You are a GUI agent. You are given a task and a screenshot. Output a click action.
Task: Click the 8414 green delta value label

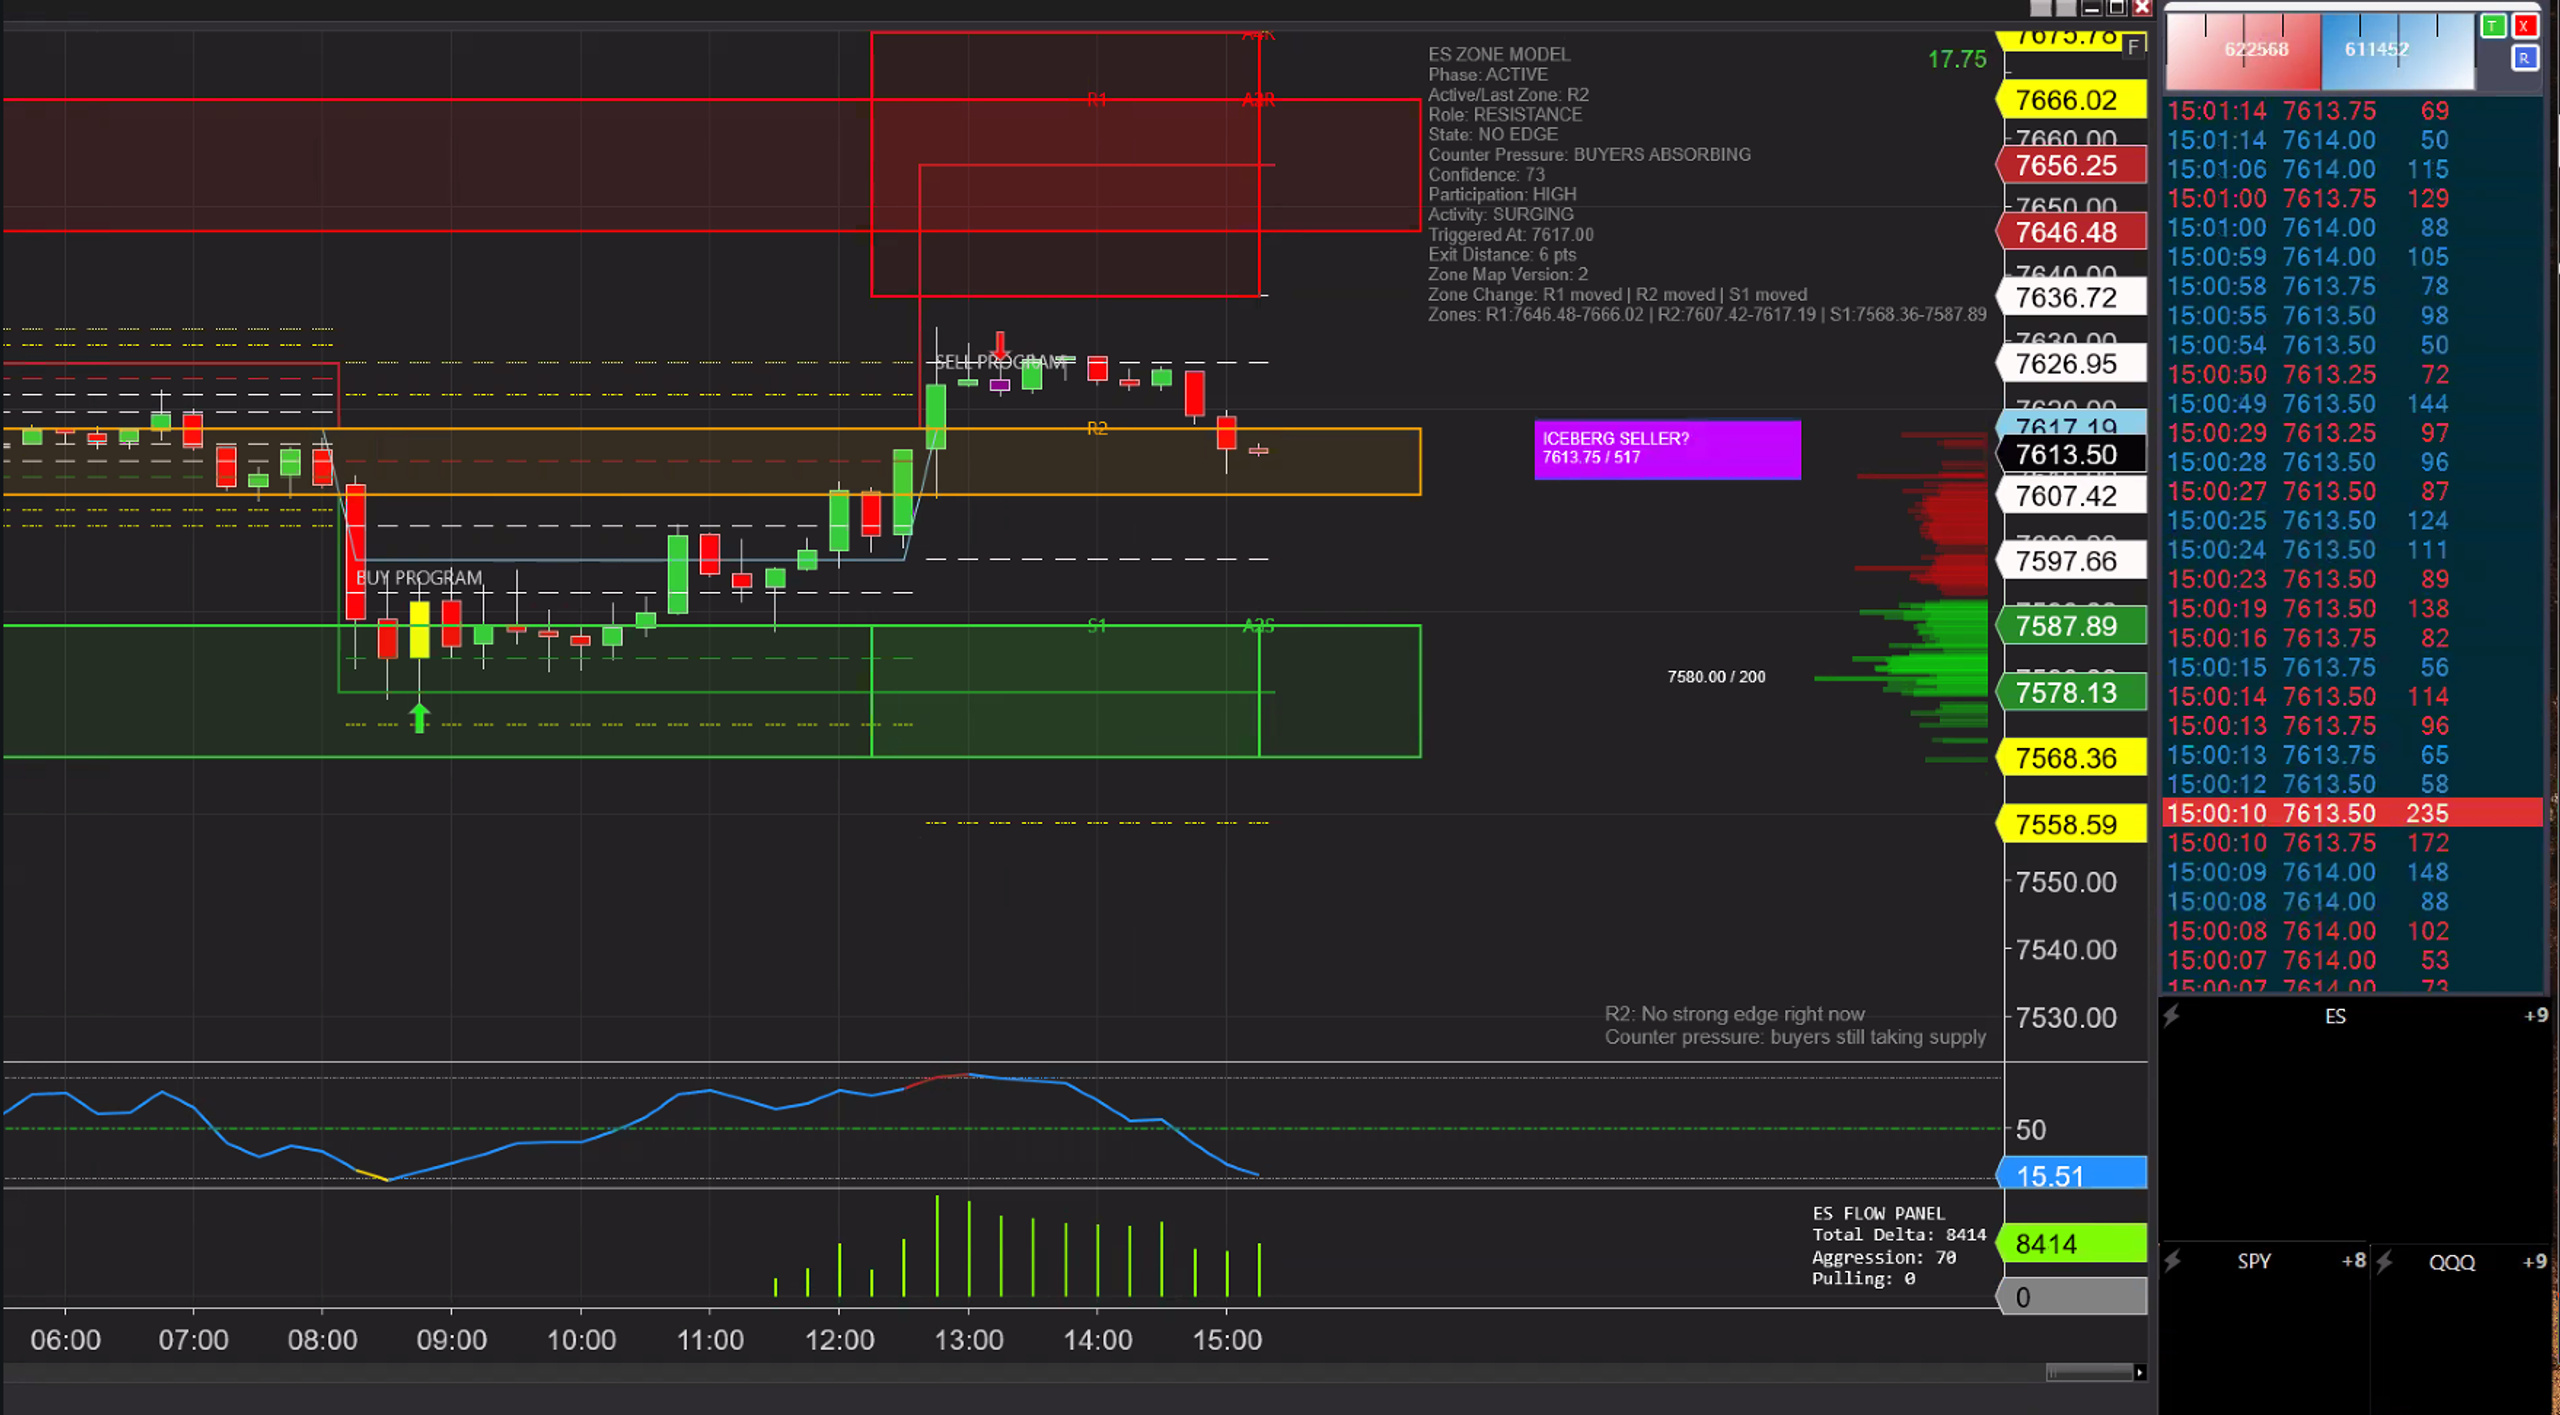click(x=2071, y=1243)
